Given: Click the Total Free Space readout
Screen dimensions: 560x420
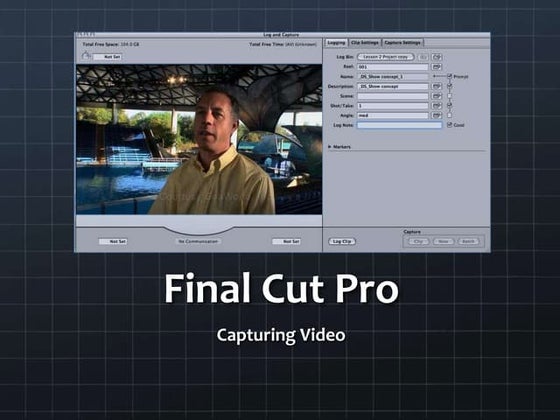Looking at the screenshot, I should [111, 44].
